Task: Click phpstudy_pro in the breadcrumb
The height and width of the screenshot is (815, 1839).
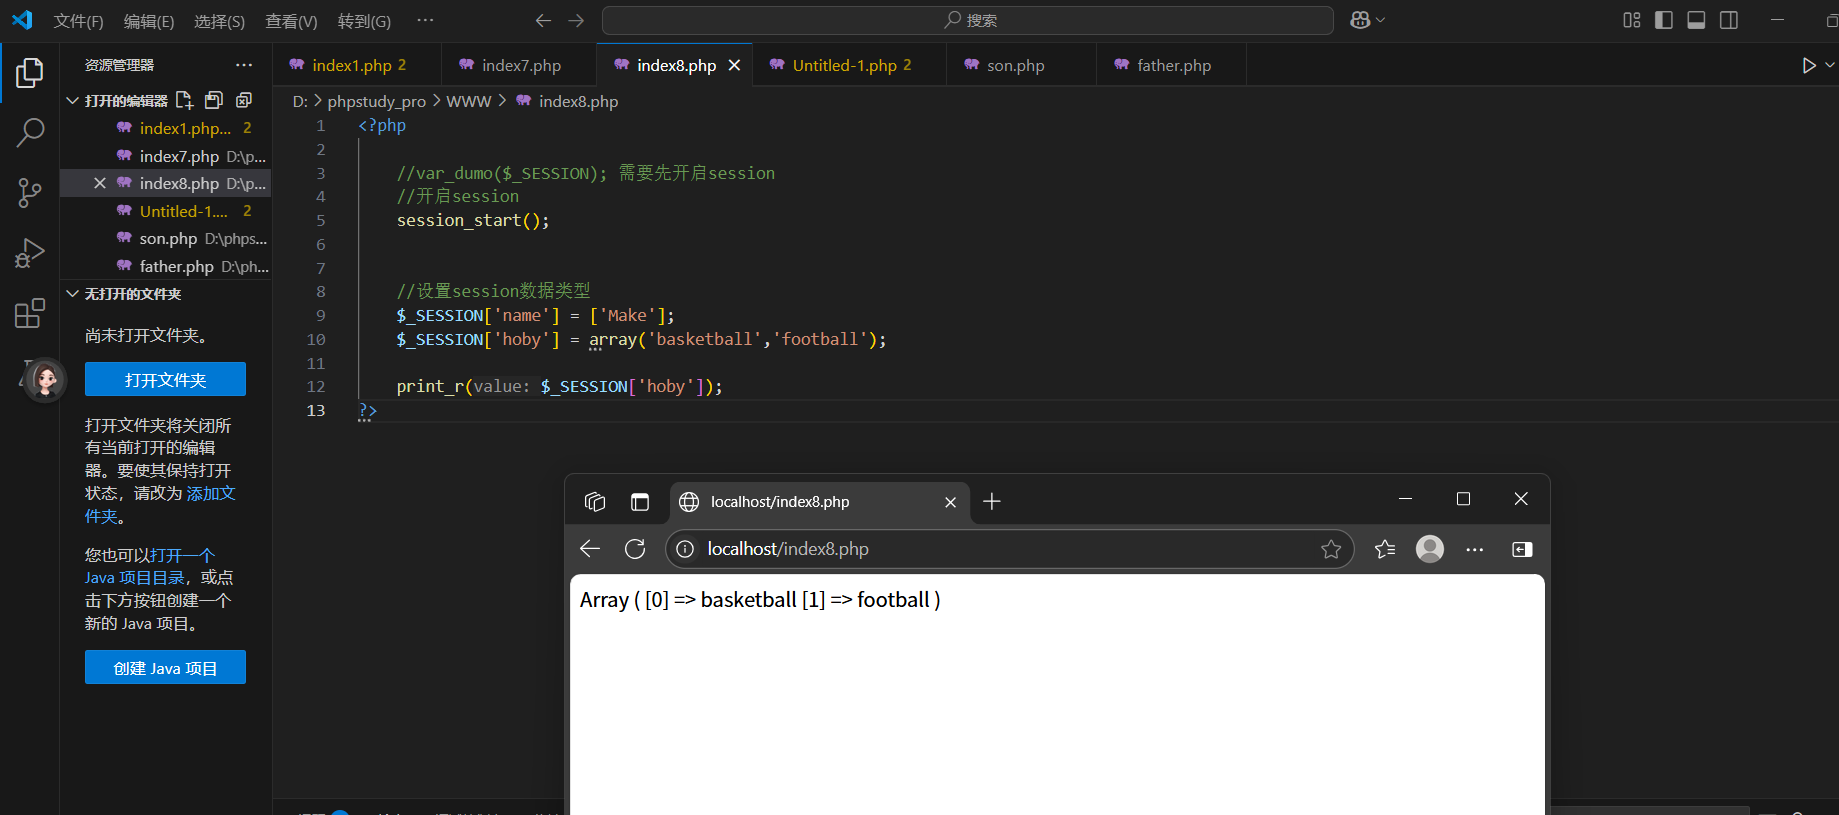Action: coord(377,101)
